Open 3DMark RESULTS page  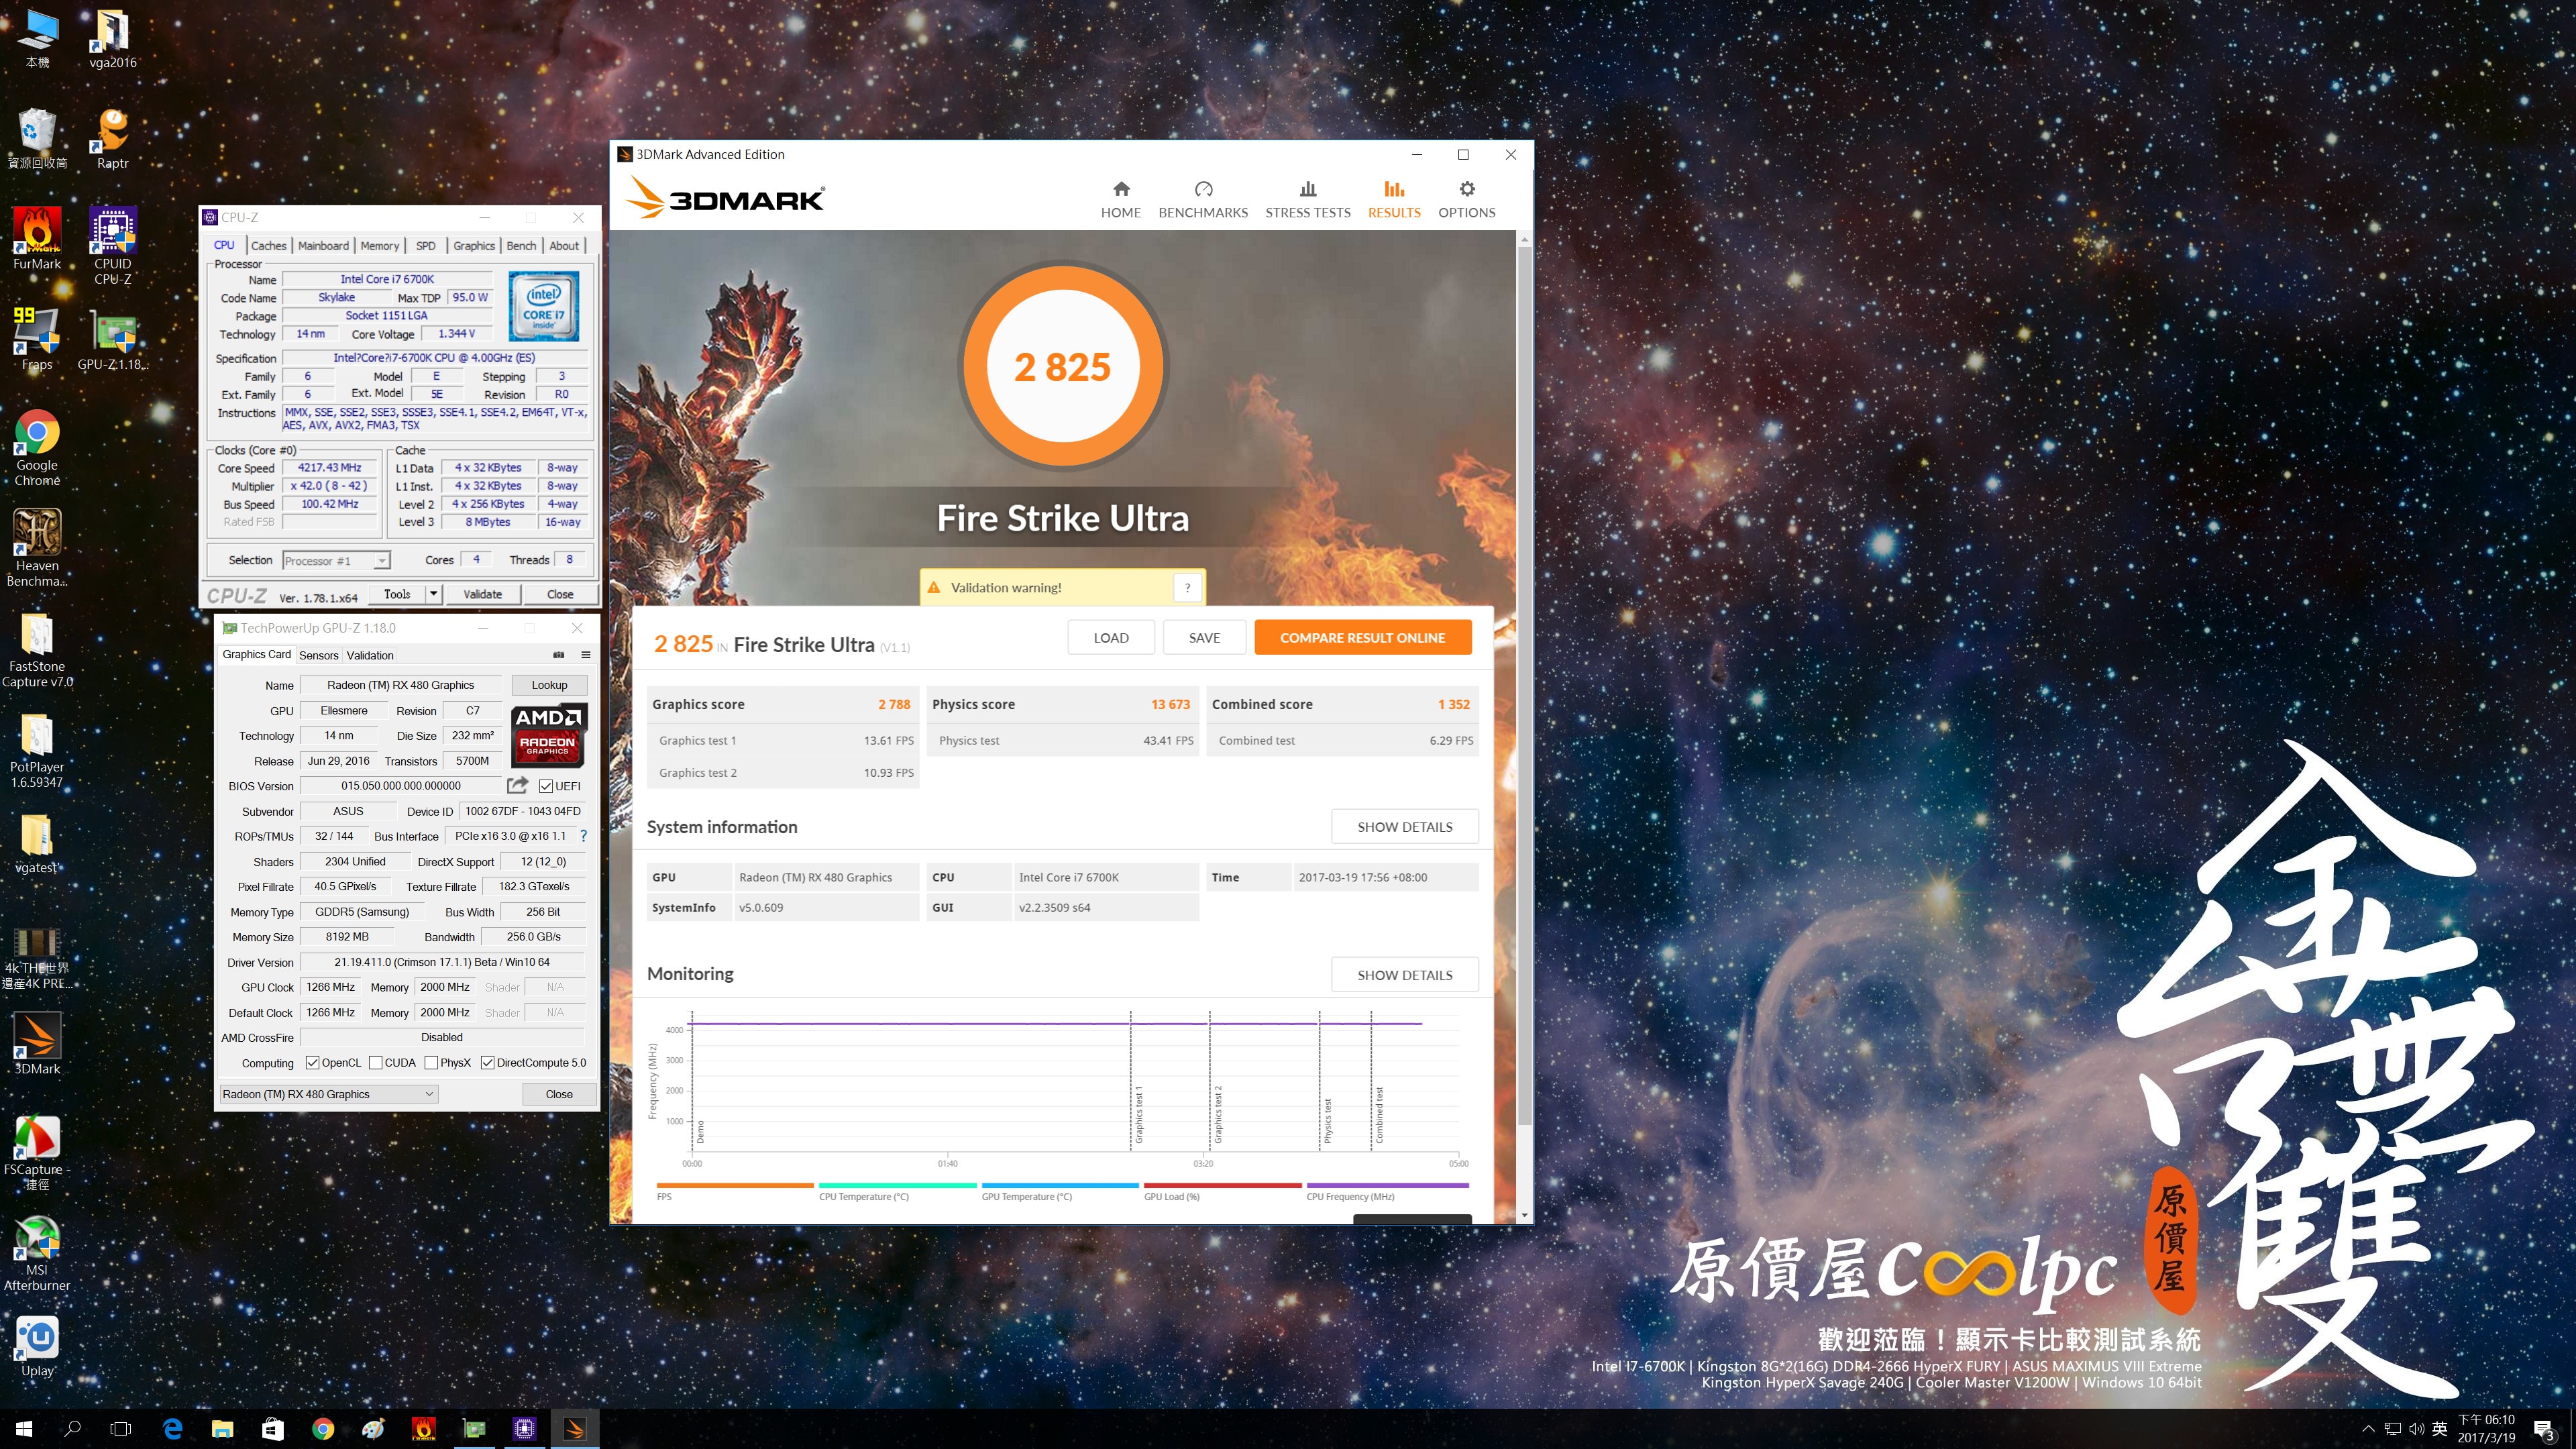click(x=1394, y=200)
